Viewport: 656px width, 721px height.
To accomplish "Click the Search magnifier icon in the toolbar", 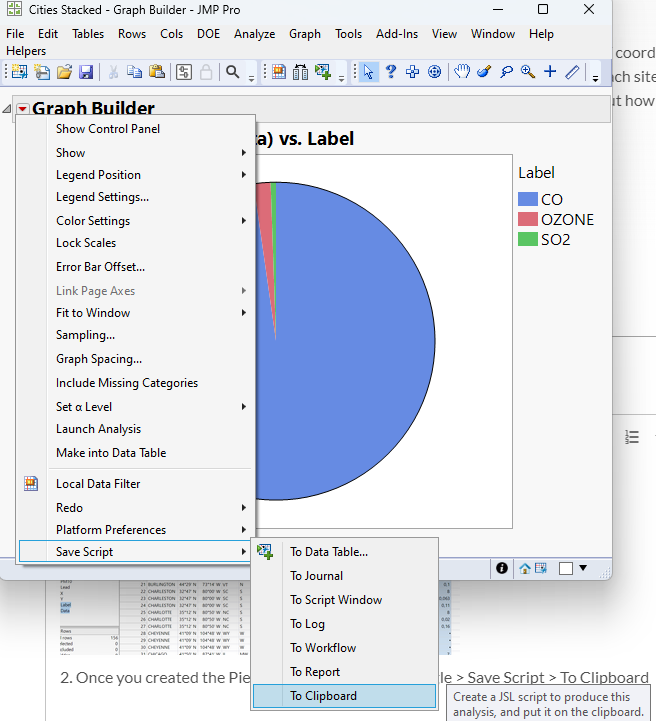I will 233,72.
